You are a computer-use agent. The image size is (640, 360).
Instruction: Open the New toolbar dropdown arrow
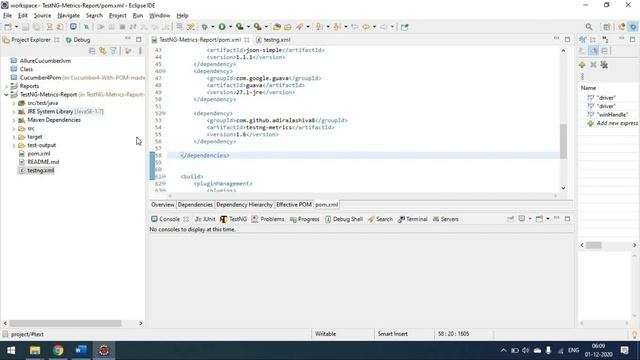click(x=16, y=27)
